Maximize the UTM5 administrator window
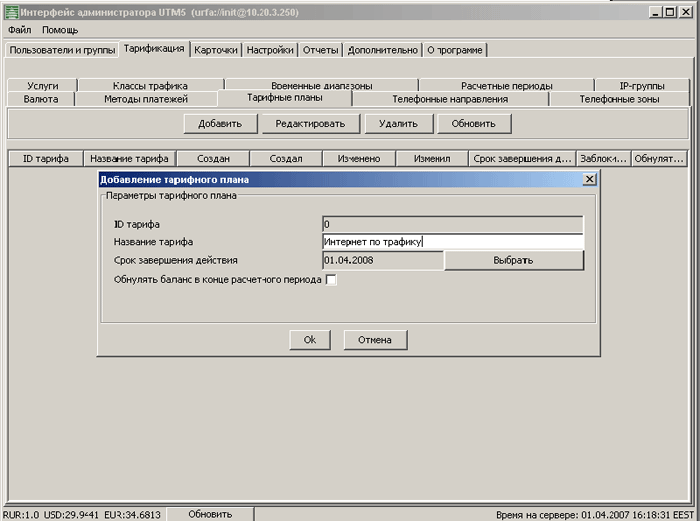The width and height of the screenshot is (700, 521). point(670,12)
